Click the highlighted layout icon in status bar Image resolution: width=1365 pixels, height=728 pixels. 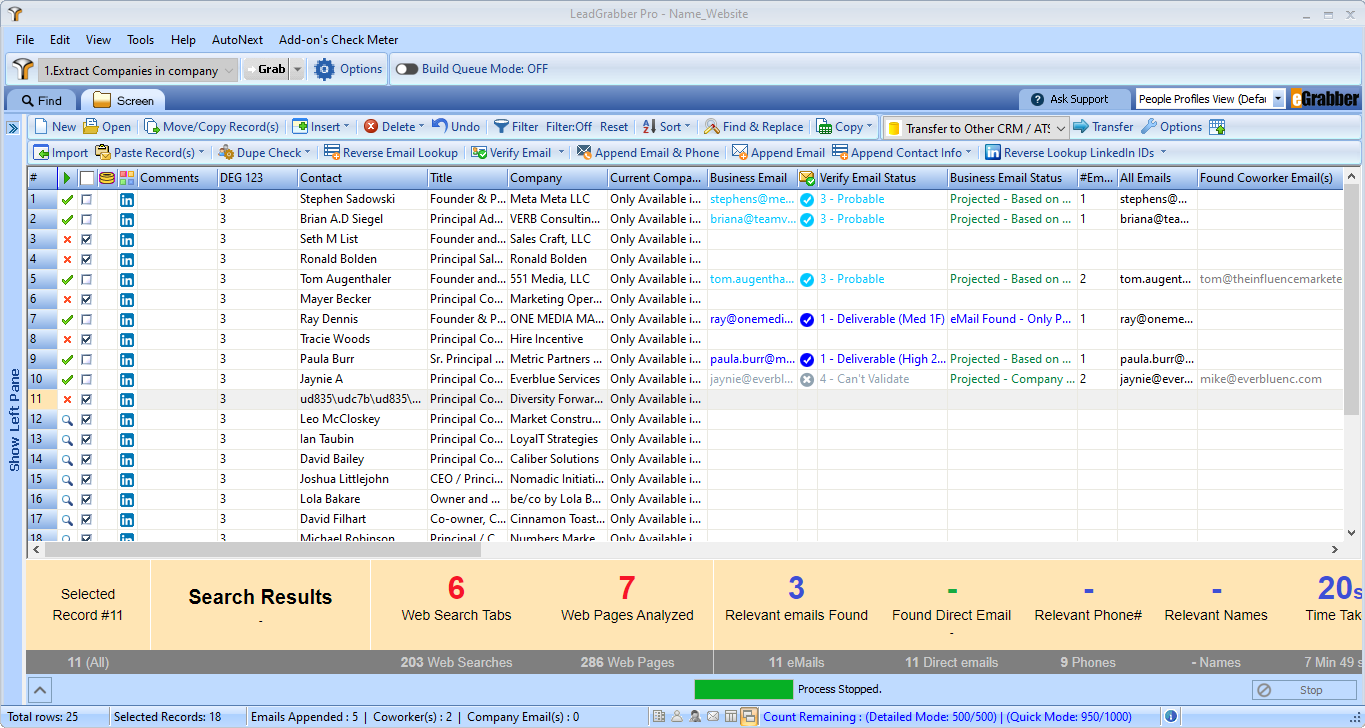point(748,716)
